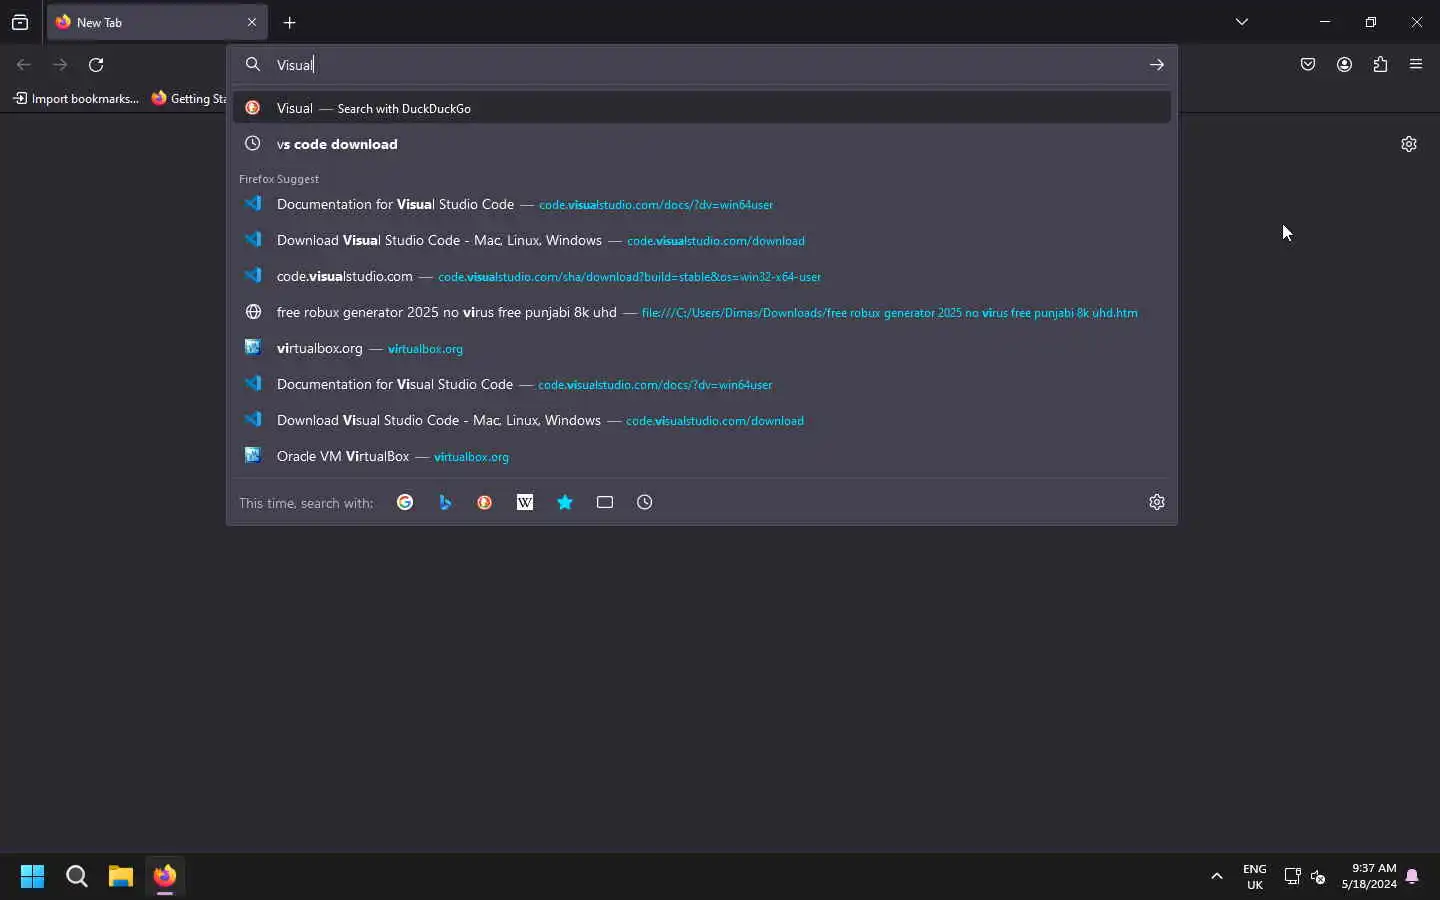Open Oracle VM VirtualBox suggestion
The height and width of the screenshot is (900, 1440).
click(702, 456)
